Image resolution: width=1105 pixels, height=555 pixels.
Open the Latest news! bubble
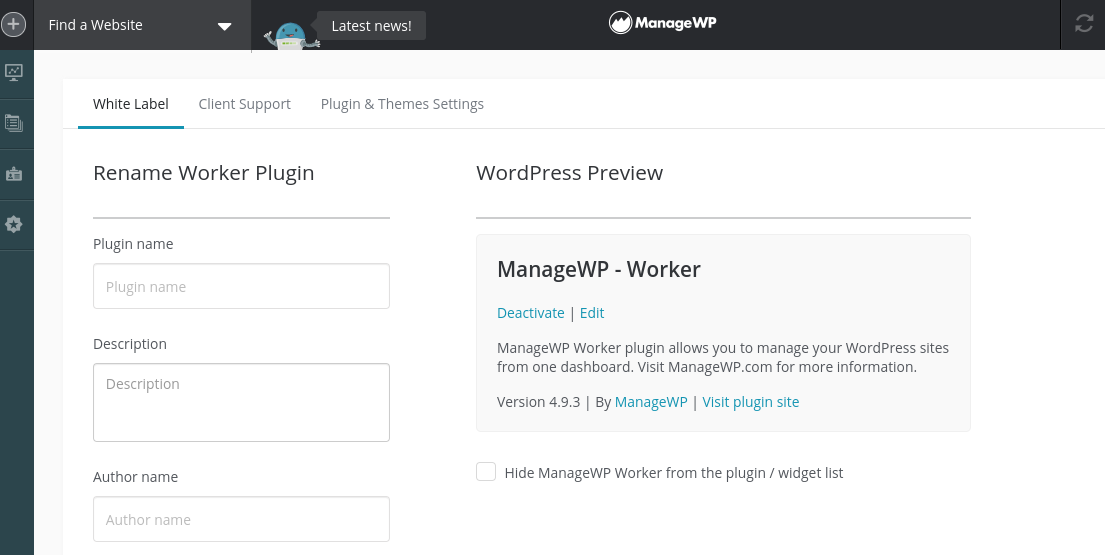(x=371, y=26)
